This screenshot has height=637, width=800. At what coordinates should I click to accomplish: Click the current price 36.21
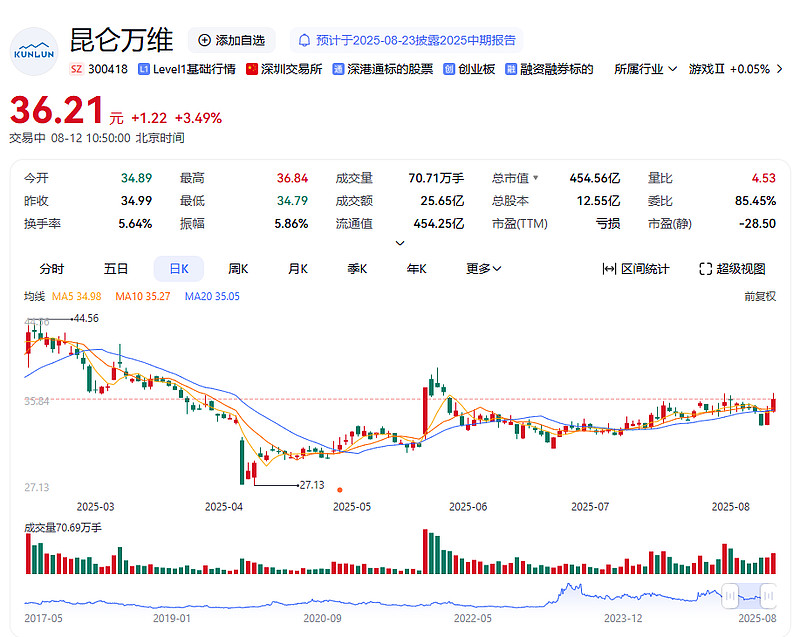(x=57, y=110)
